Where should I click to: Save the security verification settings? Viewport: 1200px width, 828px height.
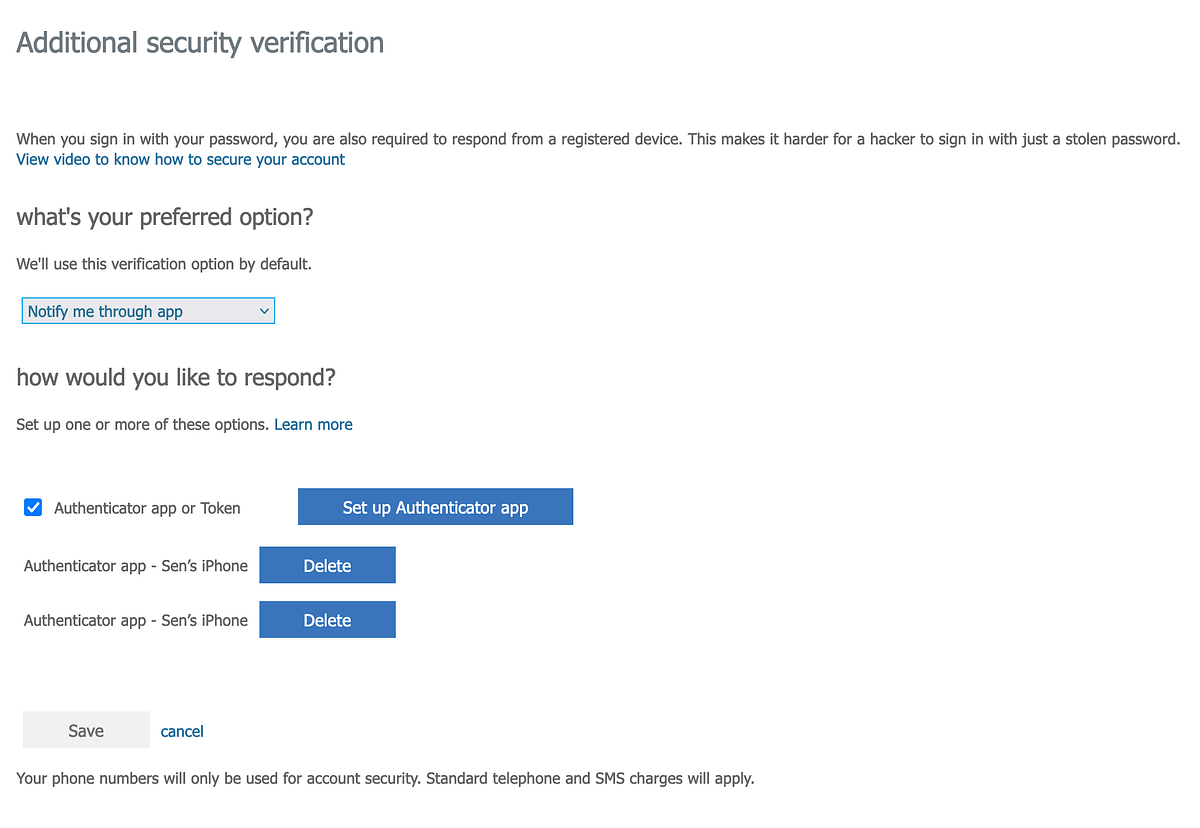coord(86,730)
